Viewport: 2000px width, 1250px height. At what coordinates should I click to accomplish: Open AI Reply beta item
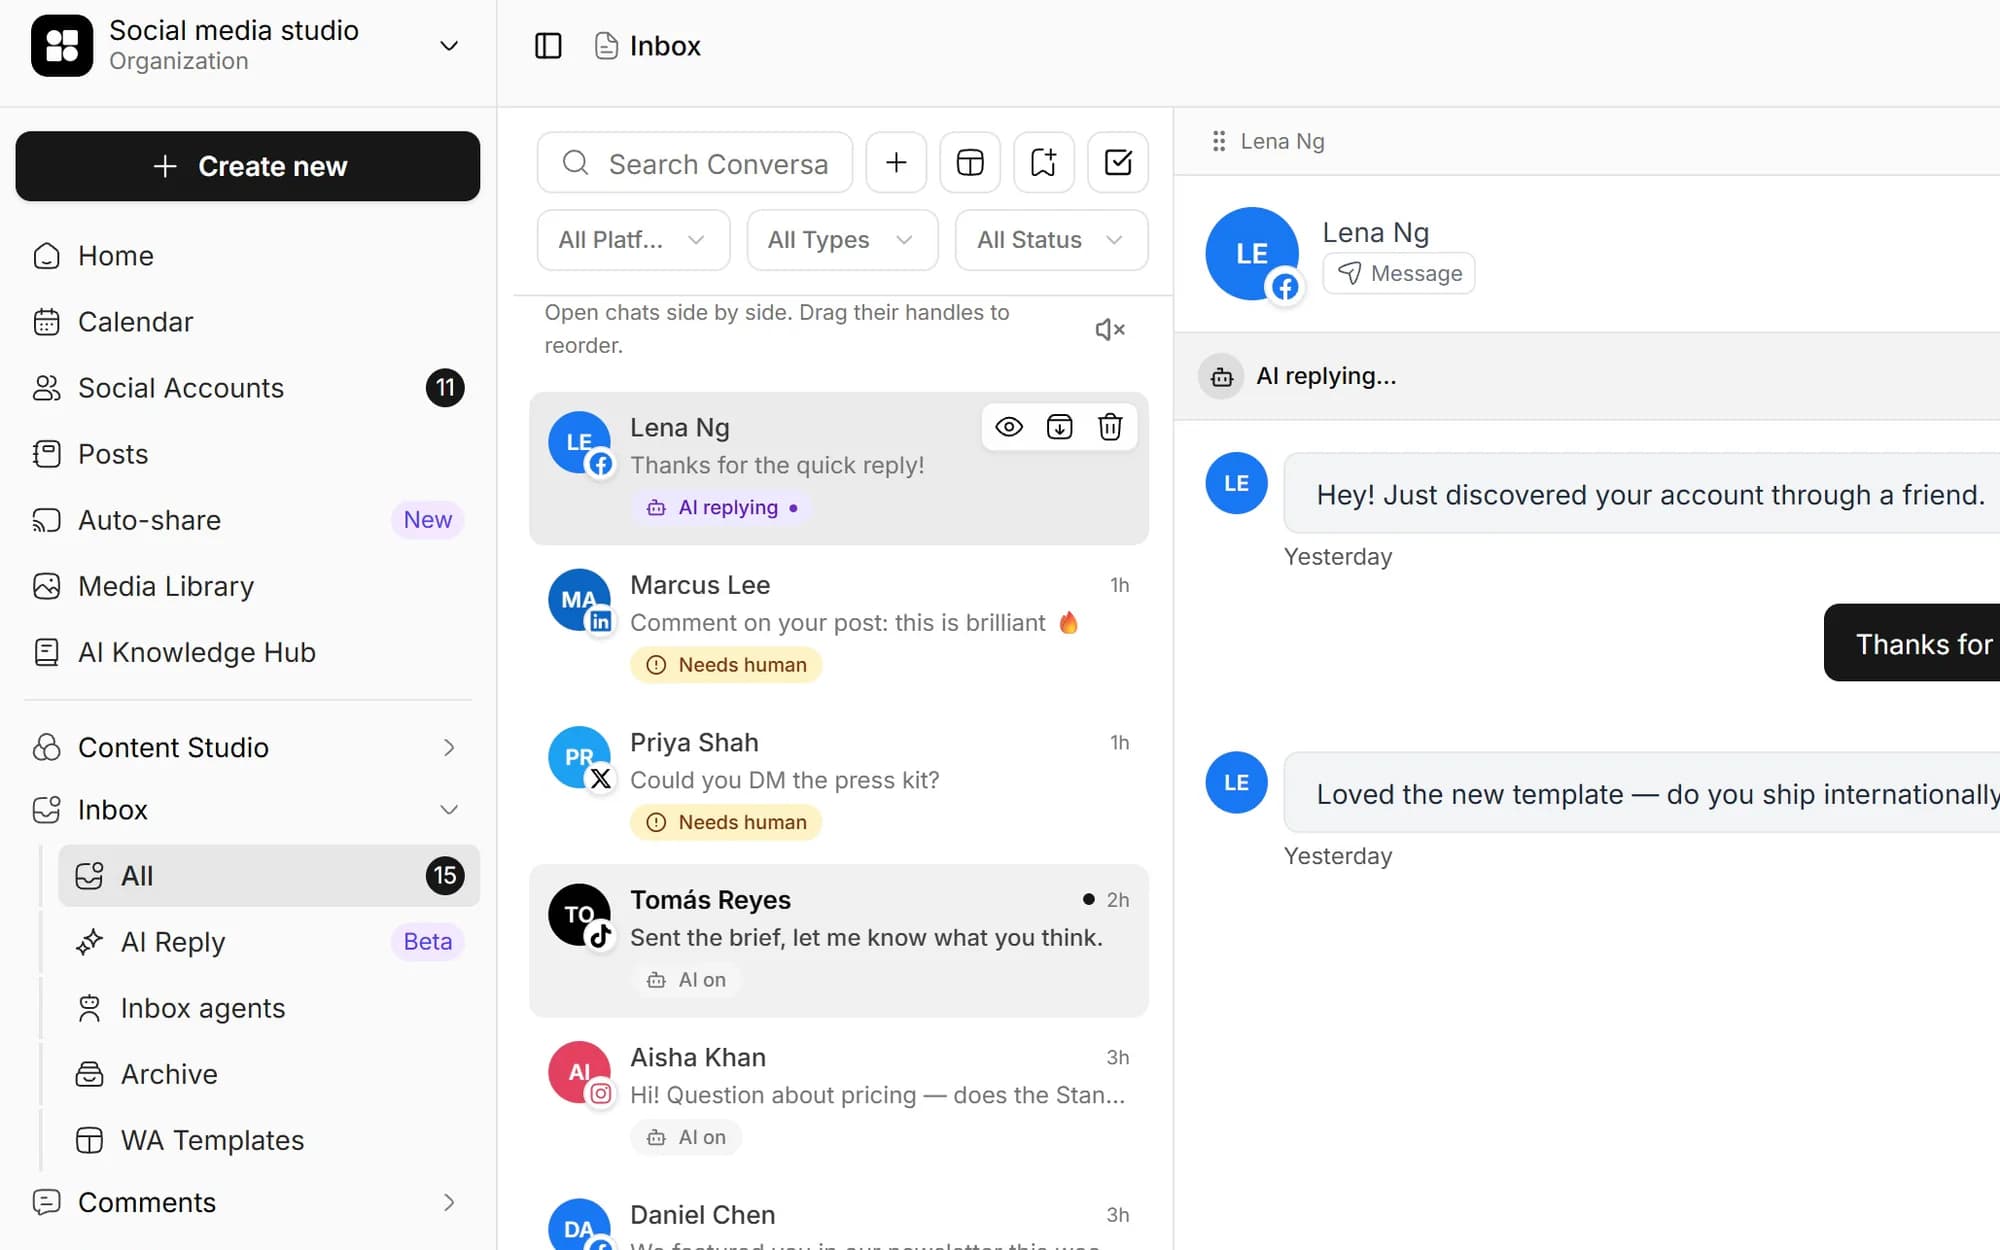coord(269,942)
